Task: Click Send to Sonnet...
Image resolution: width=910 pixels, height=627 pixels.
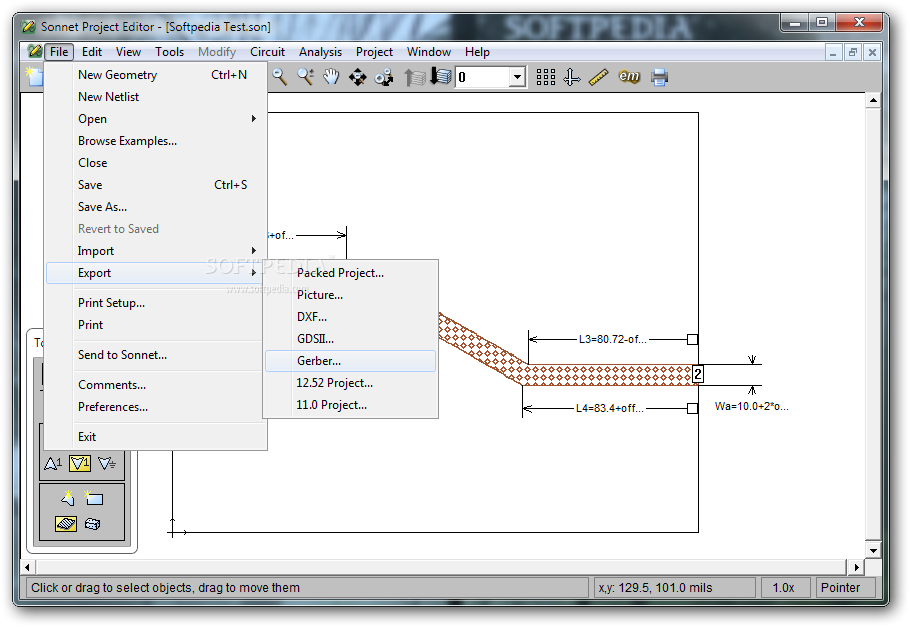Action: coord(156,355)
